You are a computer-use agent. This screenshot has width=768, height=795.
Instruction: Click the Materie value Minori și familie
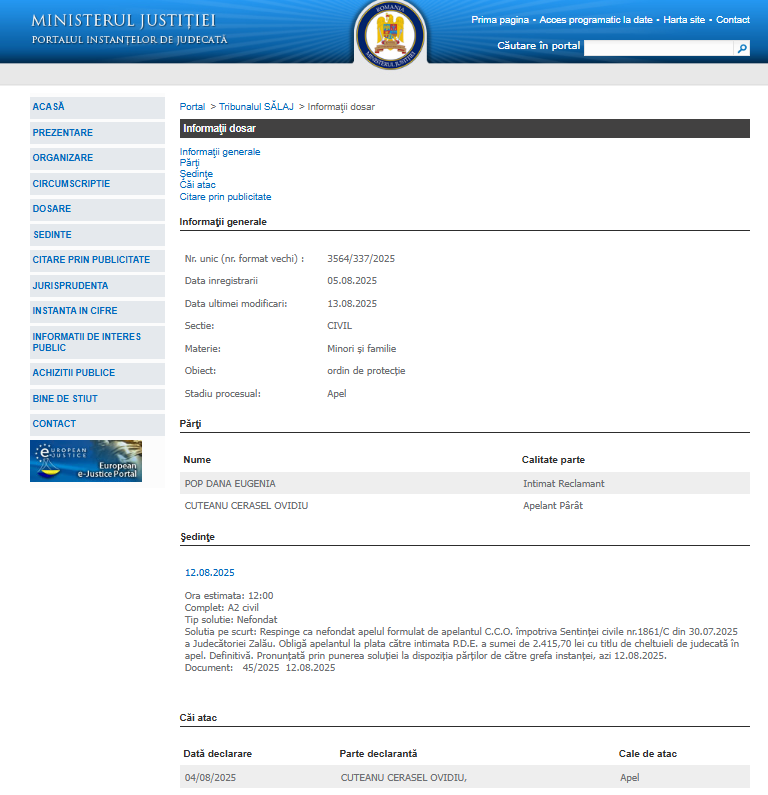coord(361,349)
